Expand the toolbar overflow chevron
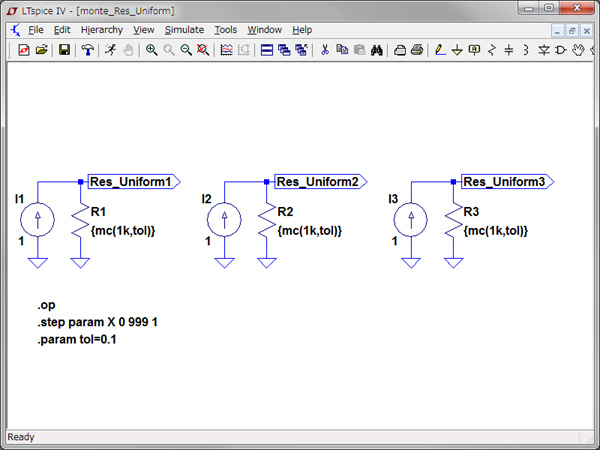Screen dimensions: 600x450 point(590,50)
